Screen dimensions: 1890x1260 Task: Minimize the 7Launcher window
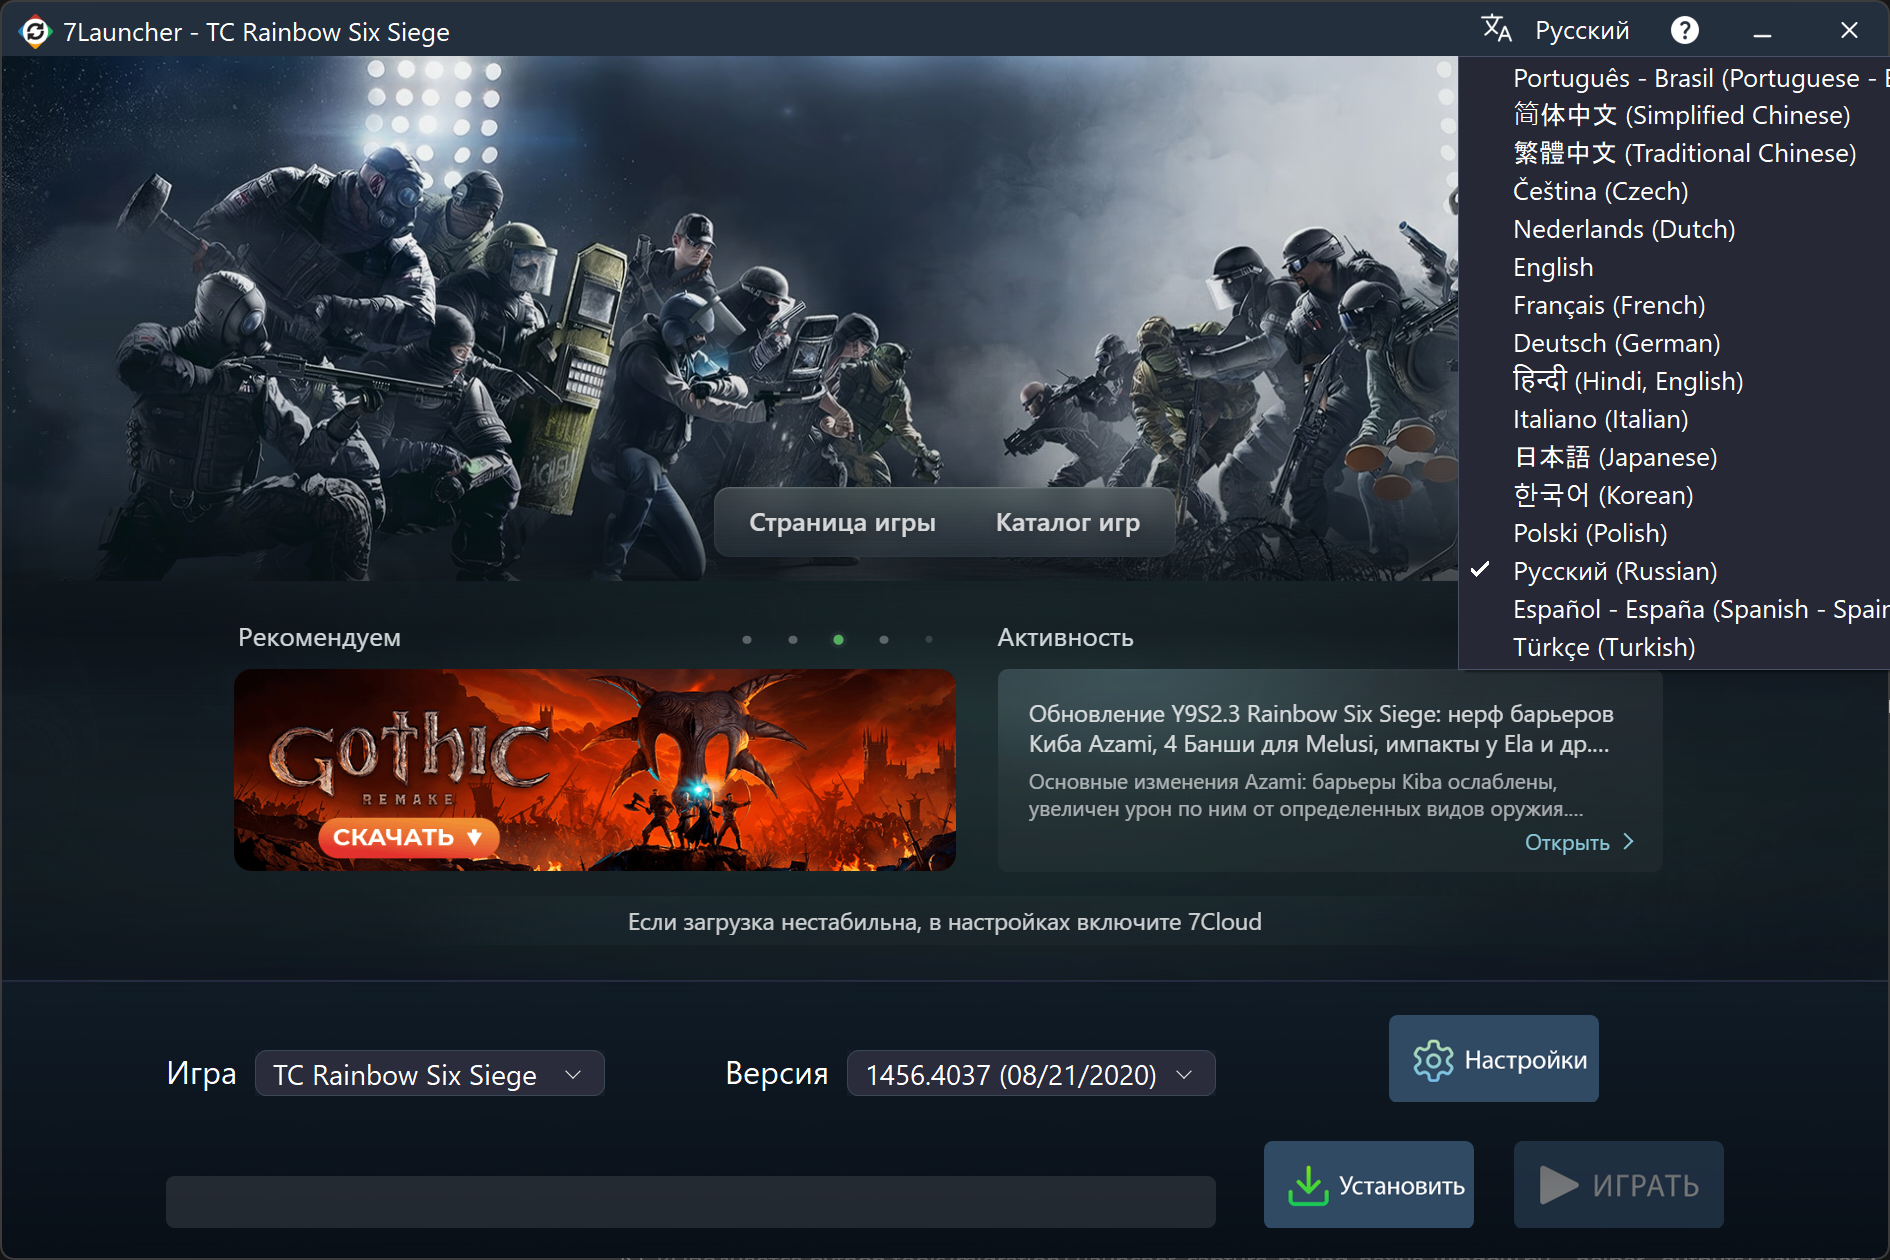[1763, 32]
